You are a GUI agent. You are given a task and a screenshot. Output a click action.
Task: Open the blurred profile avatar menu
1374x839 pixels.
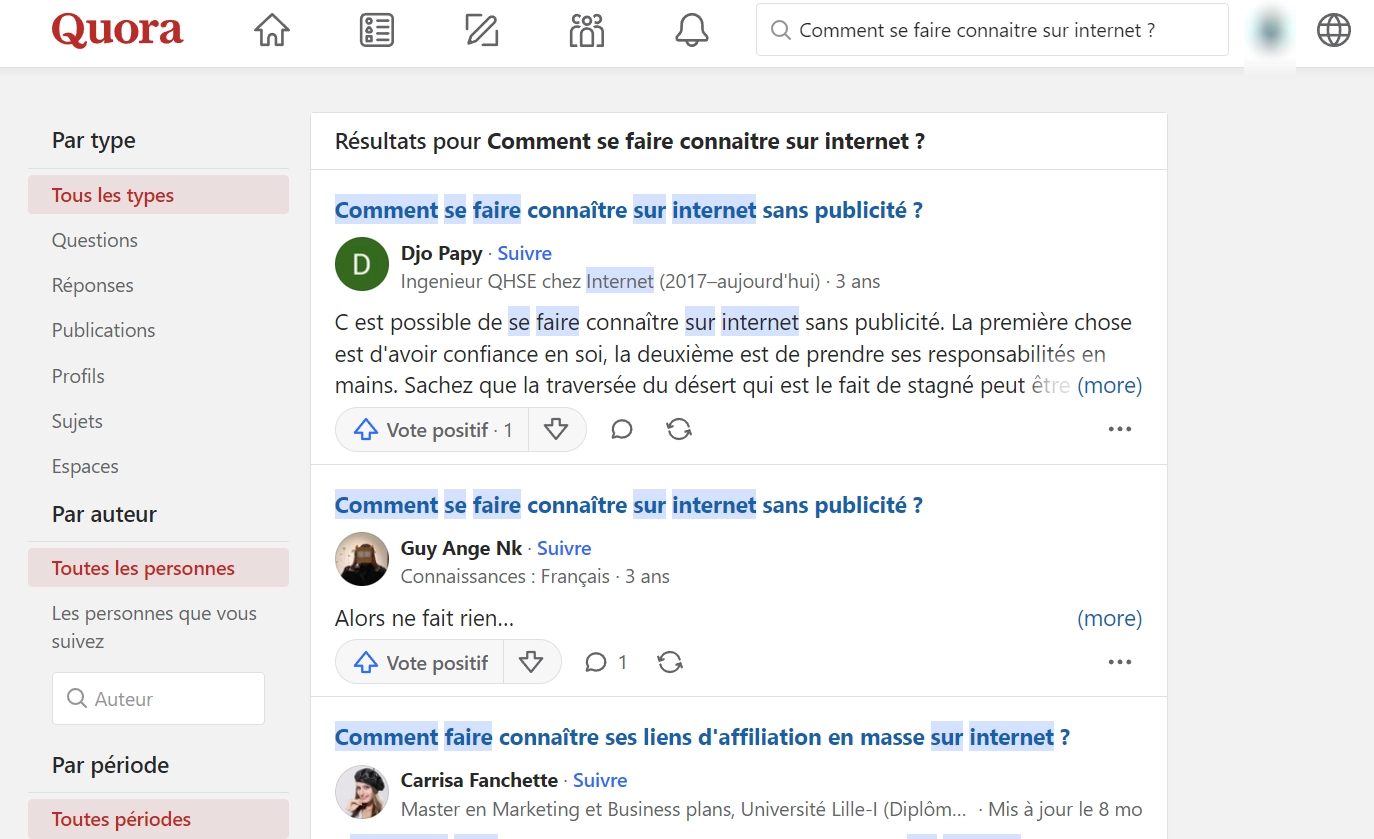(1270, 32)
